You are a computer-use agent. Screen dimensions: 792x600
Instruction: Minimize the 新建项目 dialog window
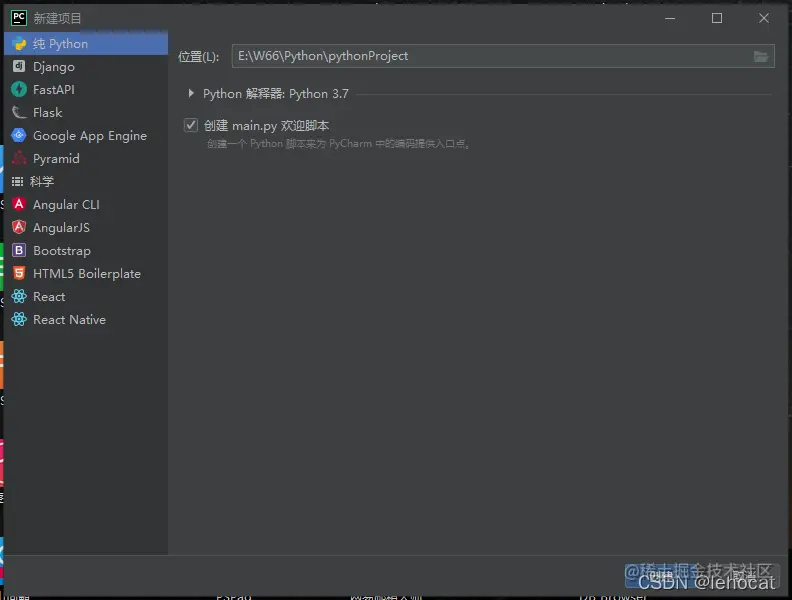pos(670,18)
